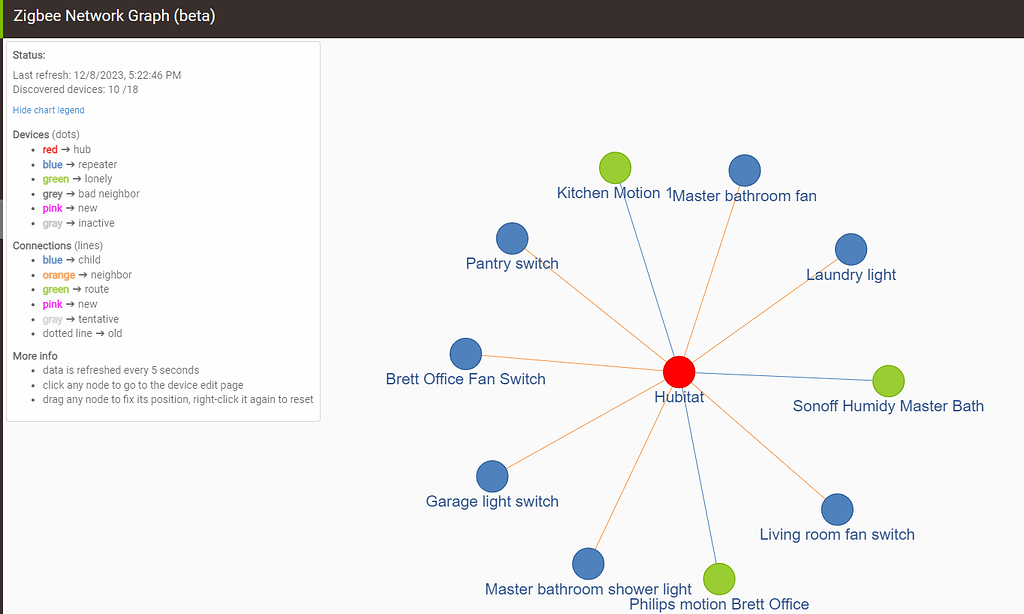Screen dimensions: 1024x614
Task: Click the Laundry light repeater node
Action: [850, 250]
